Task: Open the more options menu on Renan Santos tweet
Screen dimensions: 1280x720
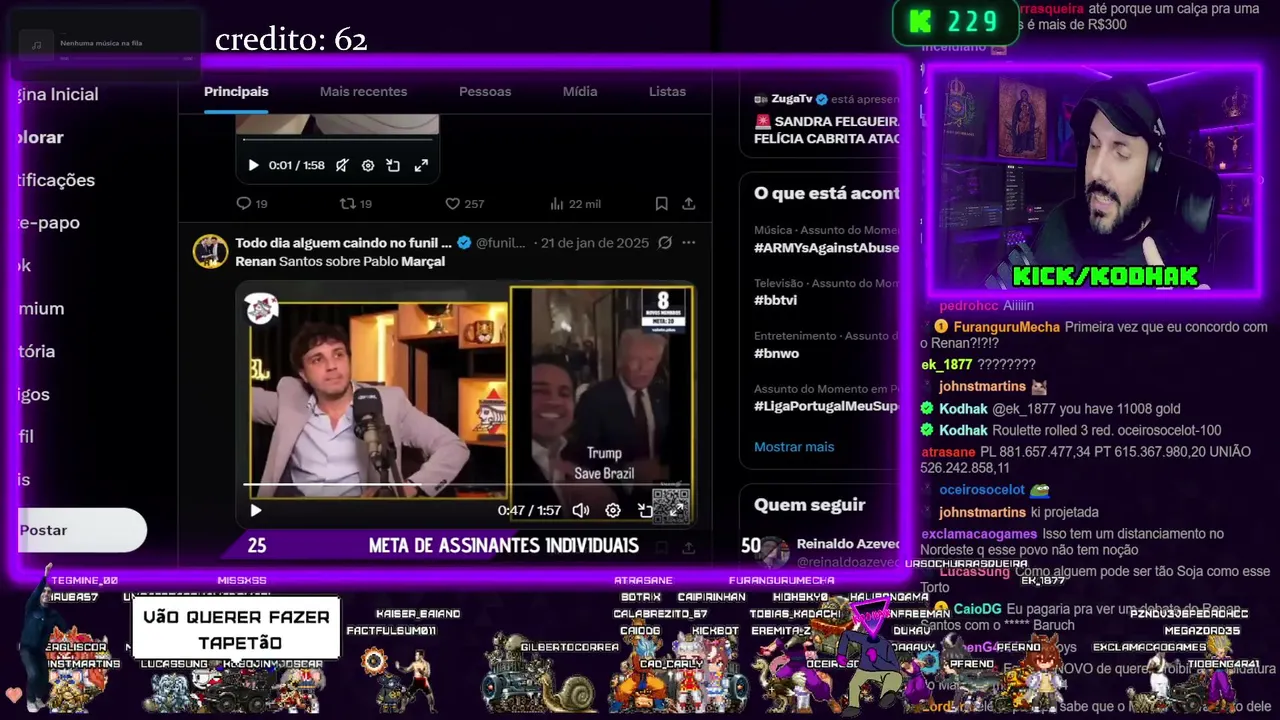Action: click(688, 243)
